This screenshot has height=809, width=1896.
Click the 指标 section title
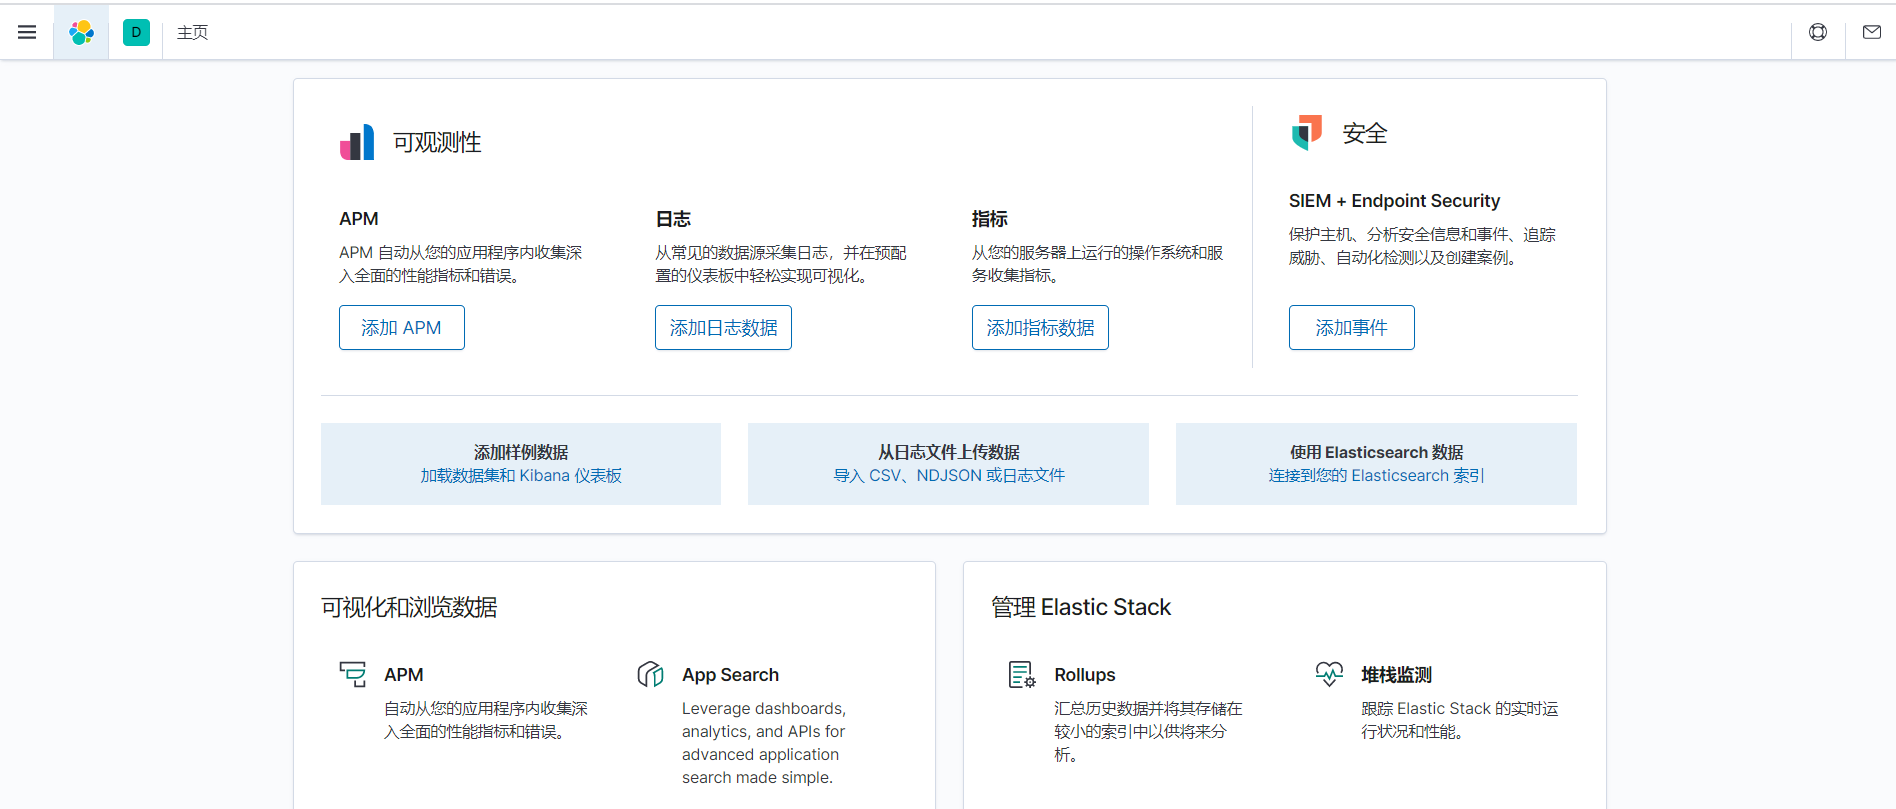(990, 219)
